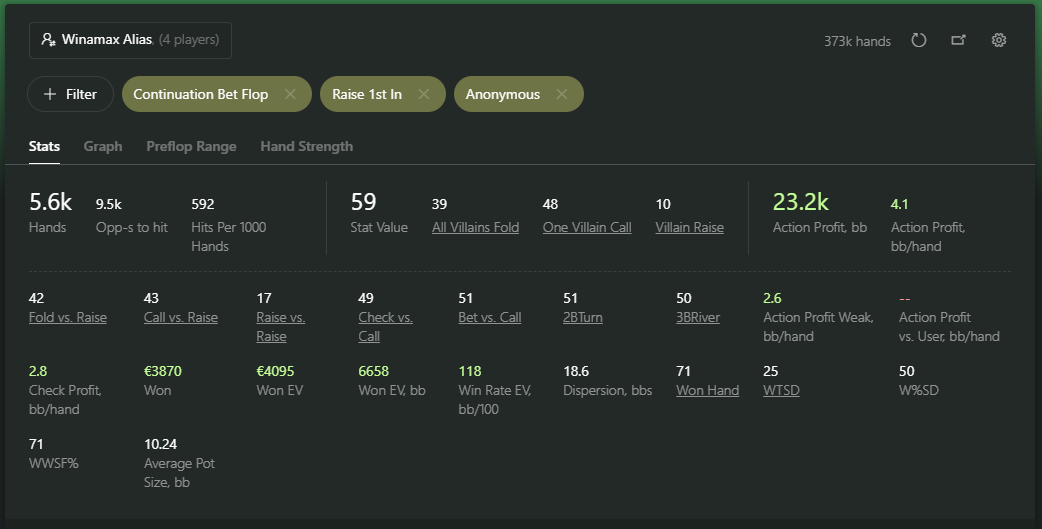Click the 6658 Won EV bb value

pyautogui.click(x=373, y=371)
